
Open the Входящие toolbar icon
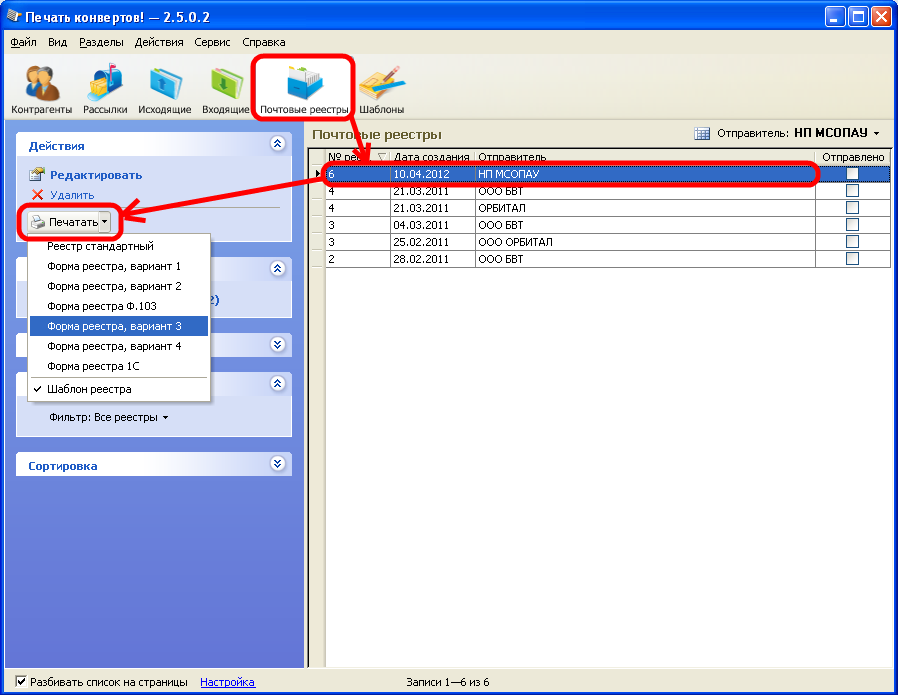225,84
